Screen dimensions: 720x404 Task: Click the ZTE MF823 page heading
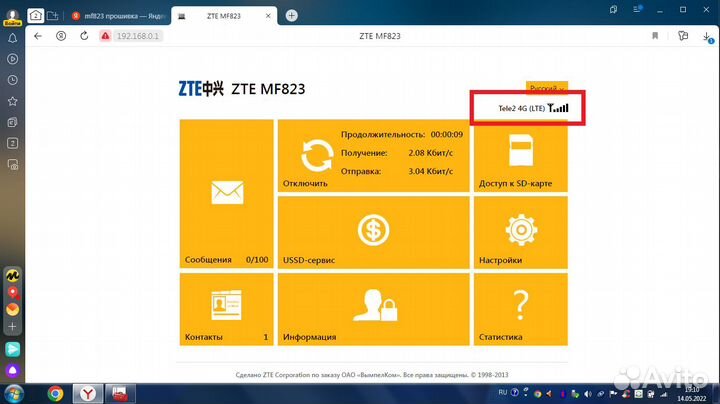(268, 89)
